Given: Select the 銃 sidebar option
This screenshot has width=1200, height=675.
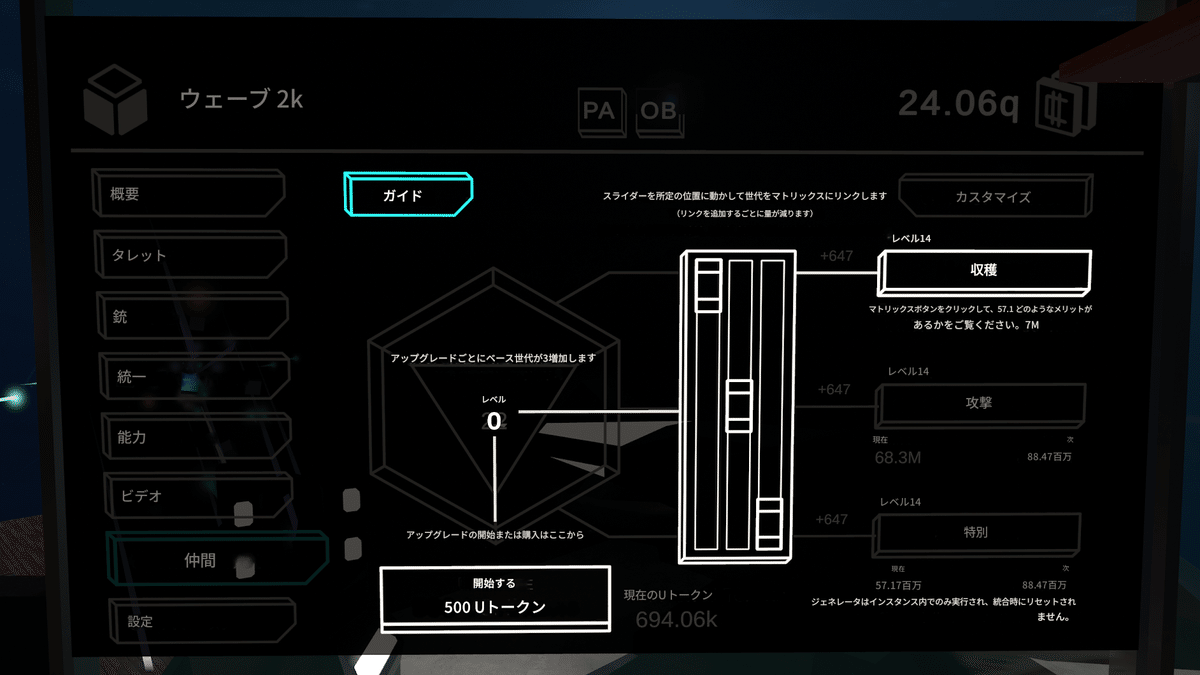Looking at the screenshot, I should (x=191, y=315).
